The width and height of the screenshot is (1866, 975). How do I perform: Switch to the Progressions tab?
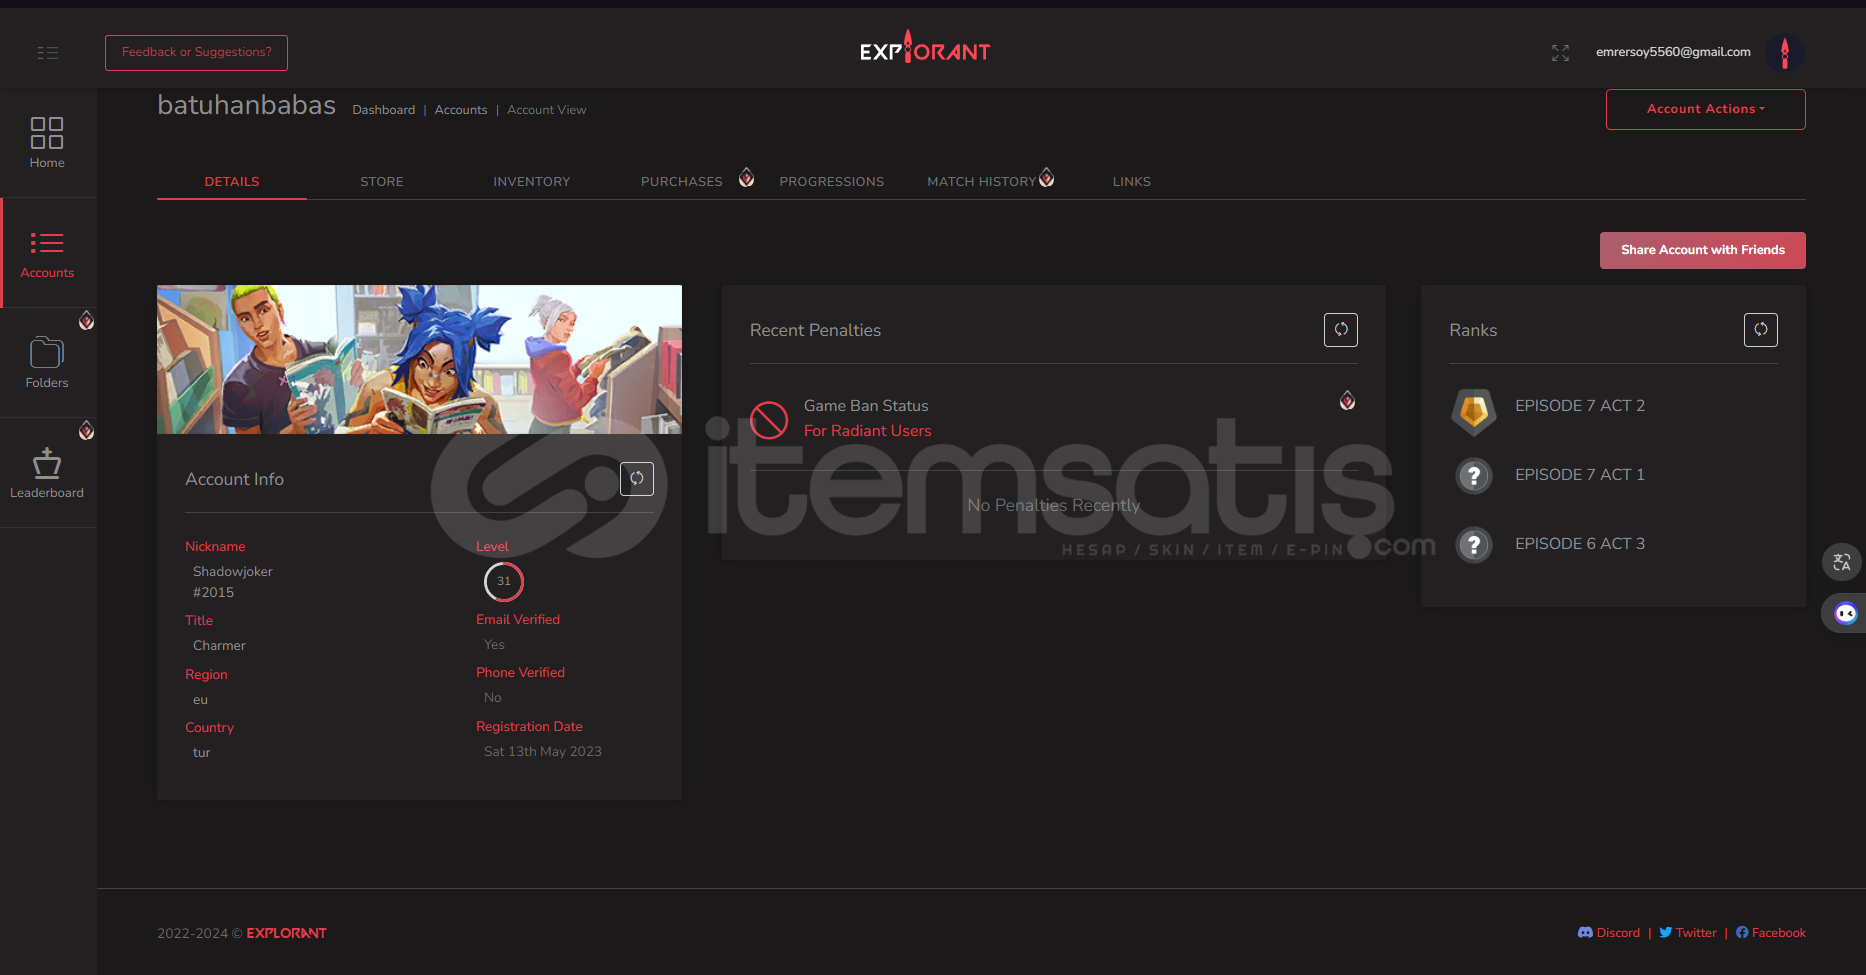832,182
